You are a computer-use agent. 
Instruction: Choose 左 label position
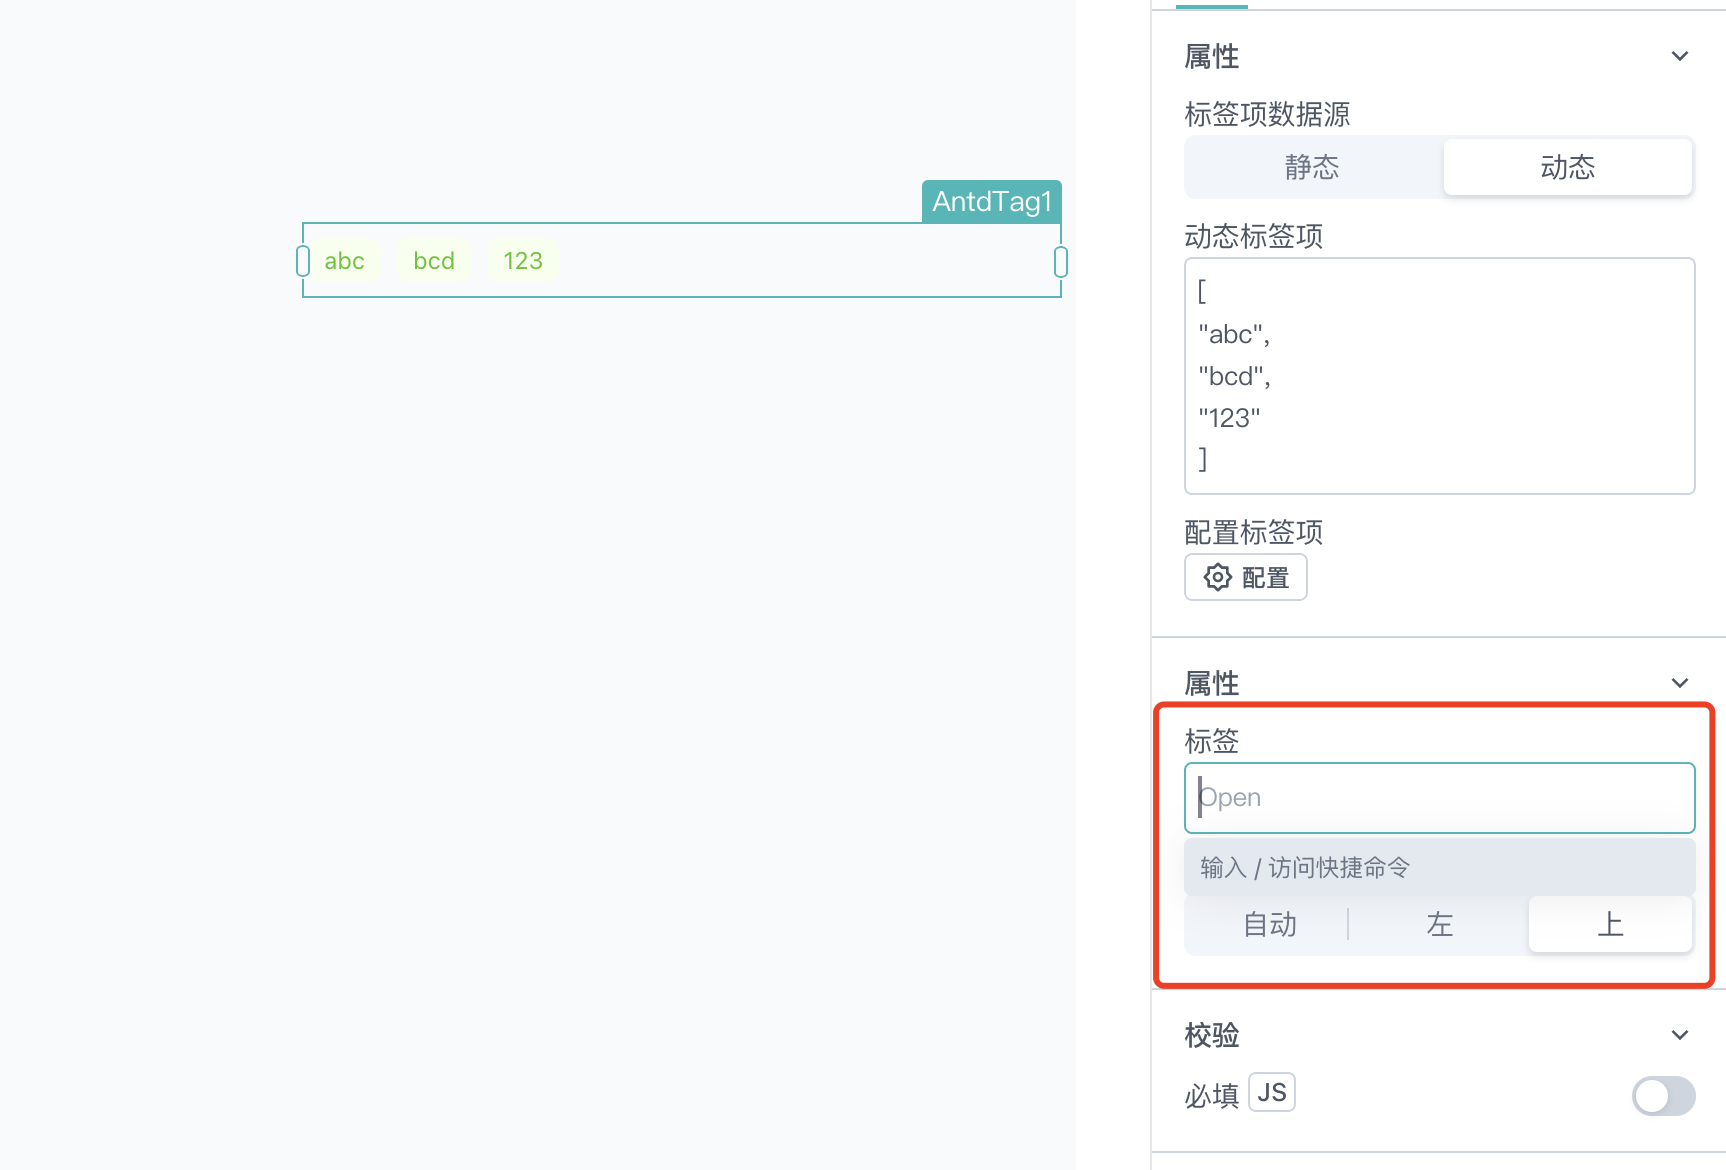[x=1439, y=924]
